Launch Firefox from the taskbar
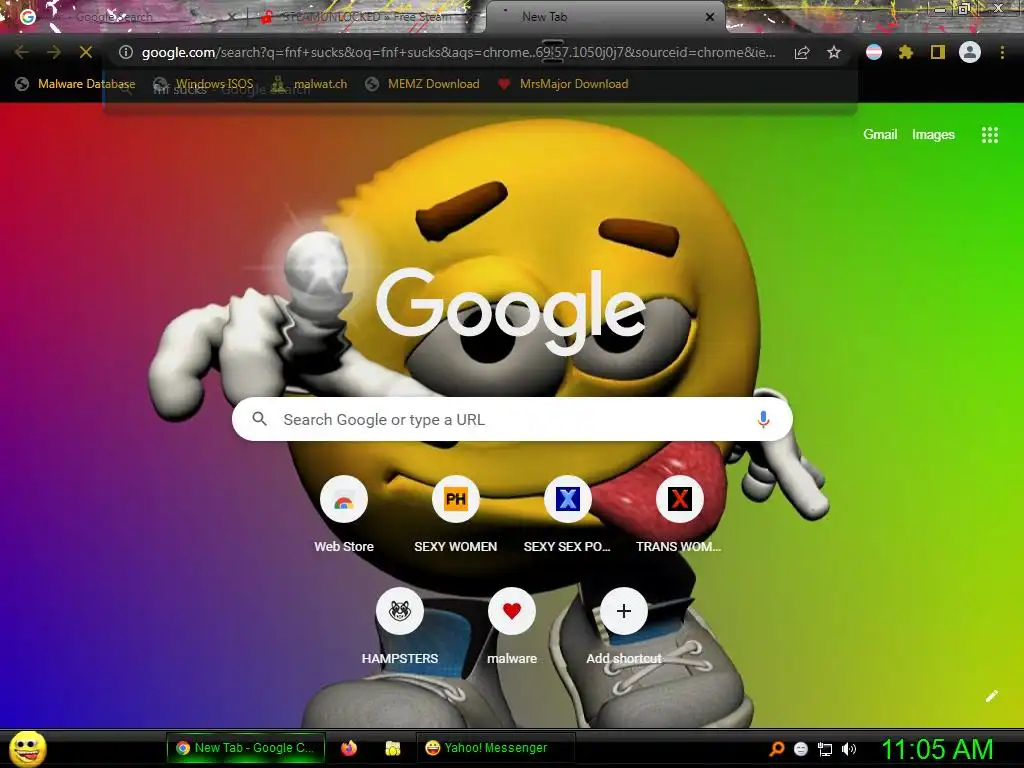1024x768 pixels. click(349, 748)
